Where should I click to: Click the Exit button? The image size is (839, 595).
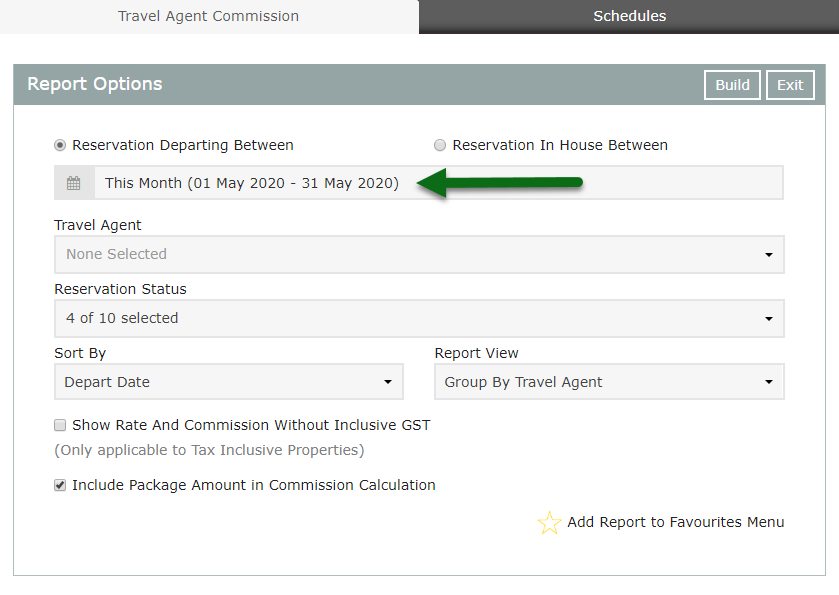790,85
